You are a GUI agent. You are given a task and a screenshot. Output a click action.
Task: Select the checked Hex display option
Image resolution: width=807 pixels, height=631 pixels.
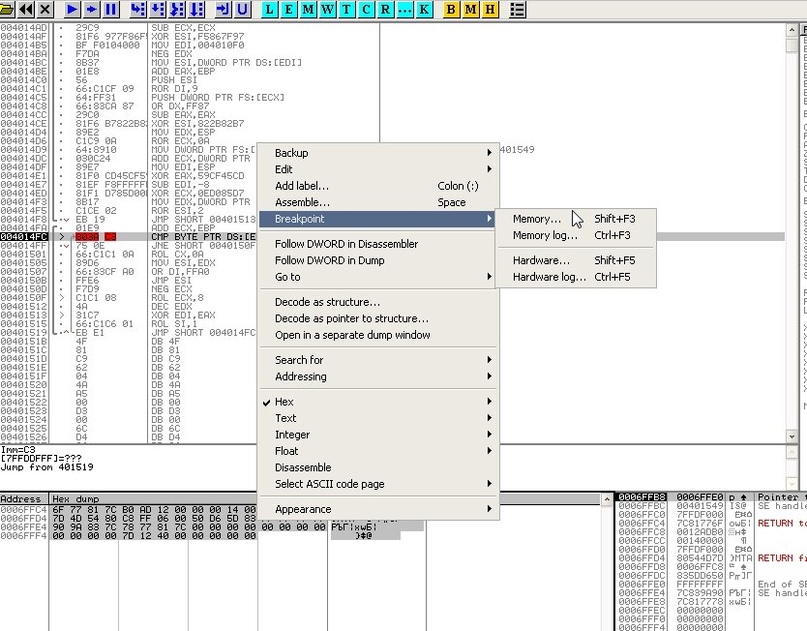pos(285,402)
